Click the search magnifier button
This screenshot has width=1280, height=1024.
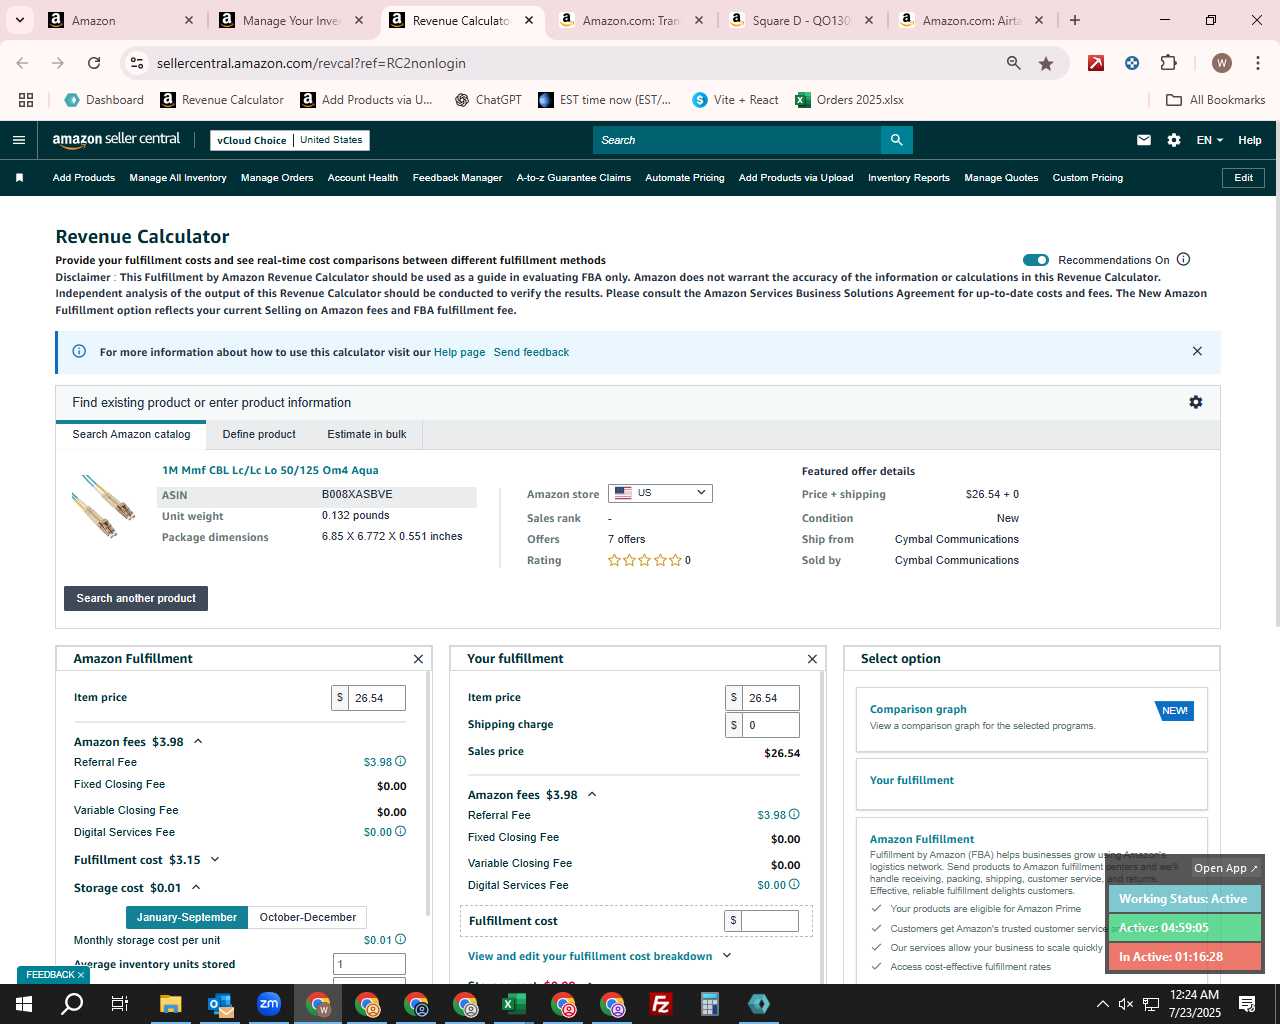[897, 140]
